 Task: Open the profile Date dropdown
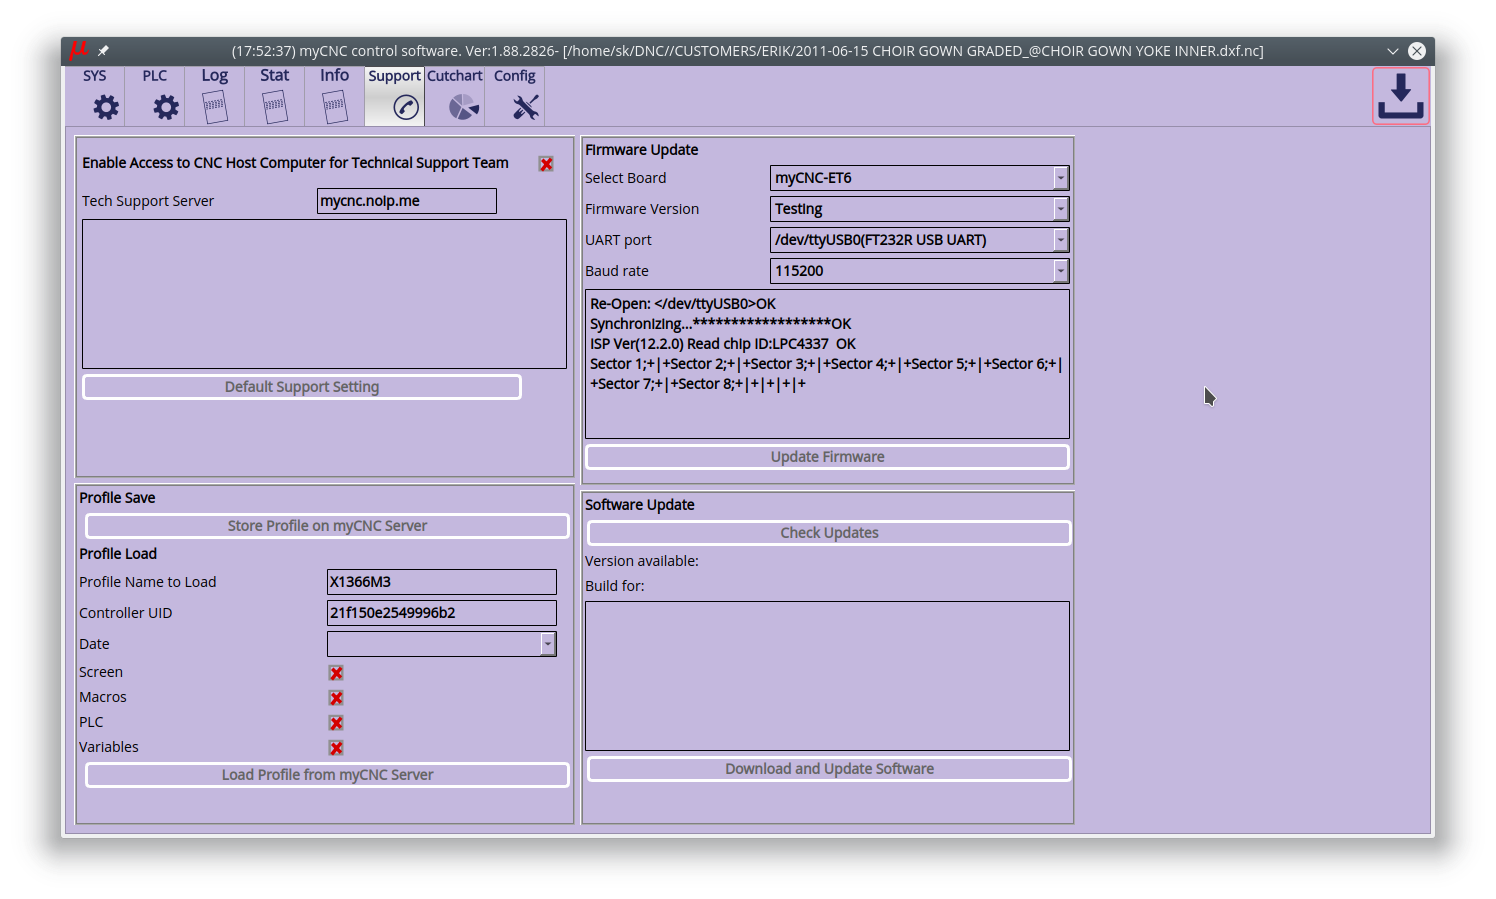pyautogui.click(x=548, y=644)
